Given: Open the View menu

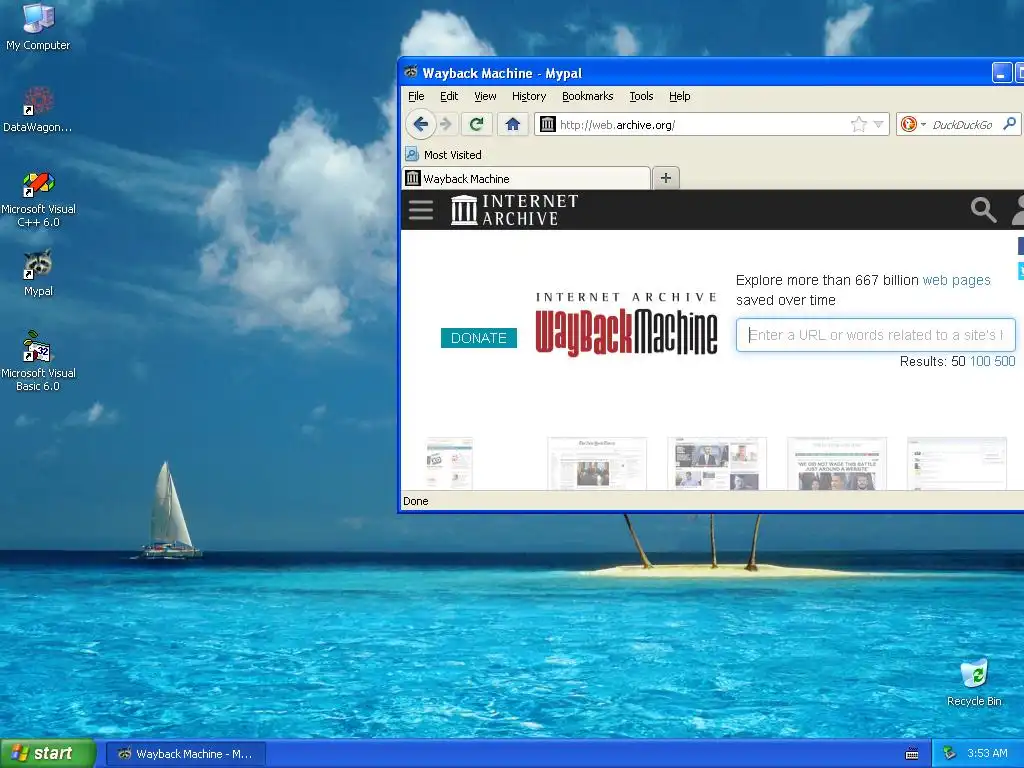Looking at the screenshot, I should point(485,96).
